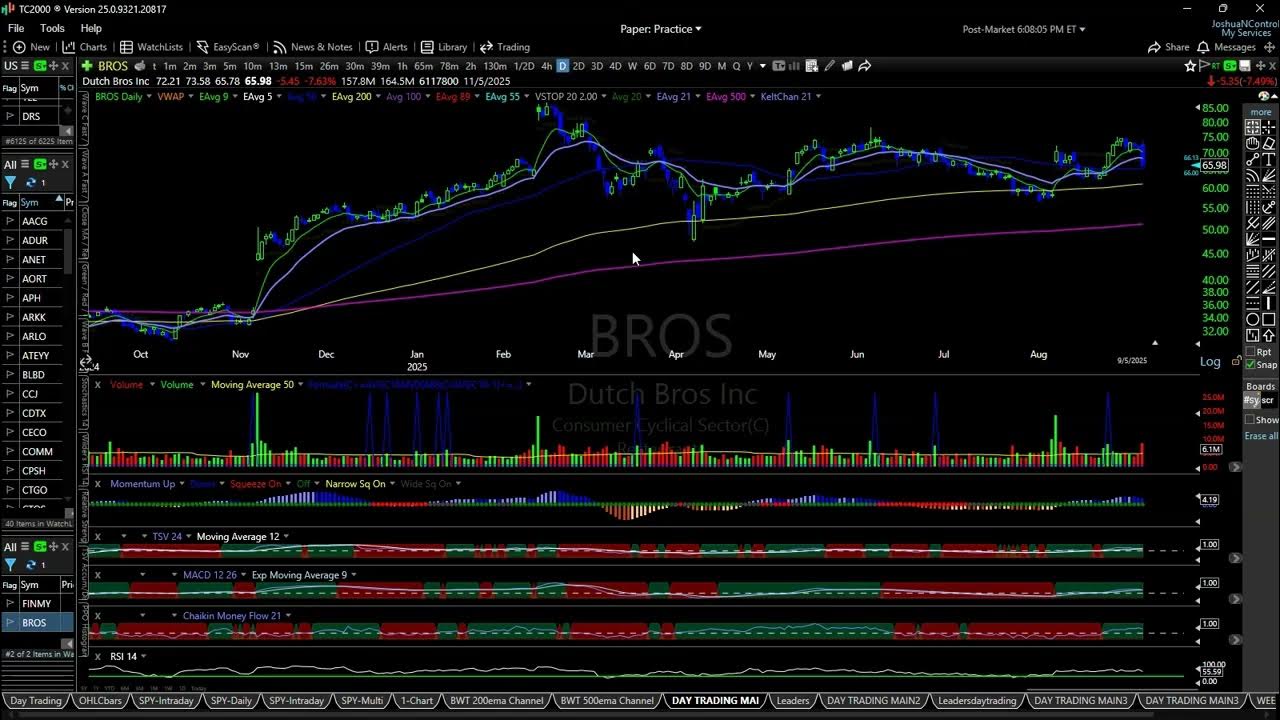Select the Text drawing tool
Screen dimensions: 1280x720
pos(1268,157)
